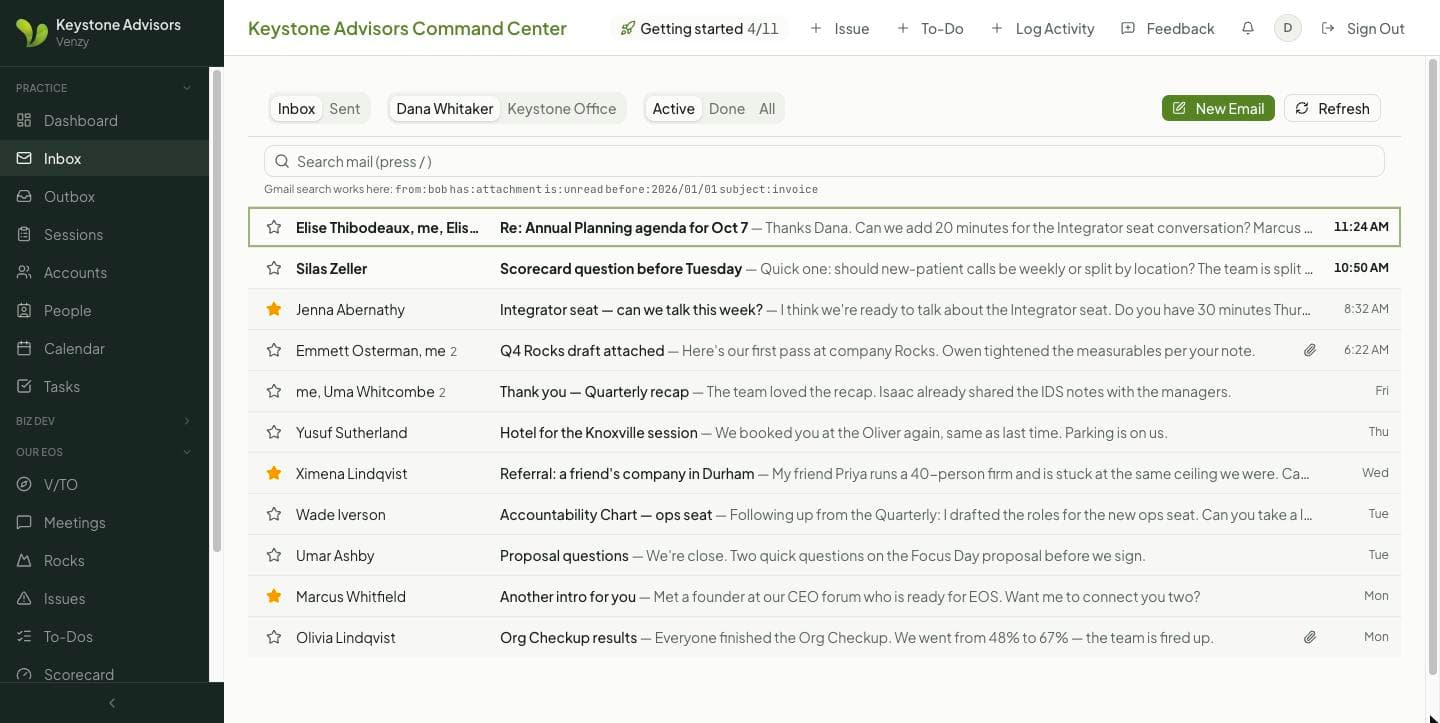
Task: Compose a New Email
Action: (x=1218, y=108)
